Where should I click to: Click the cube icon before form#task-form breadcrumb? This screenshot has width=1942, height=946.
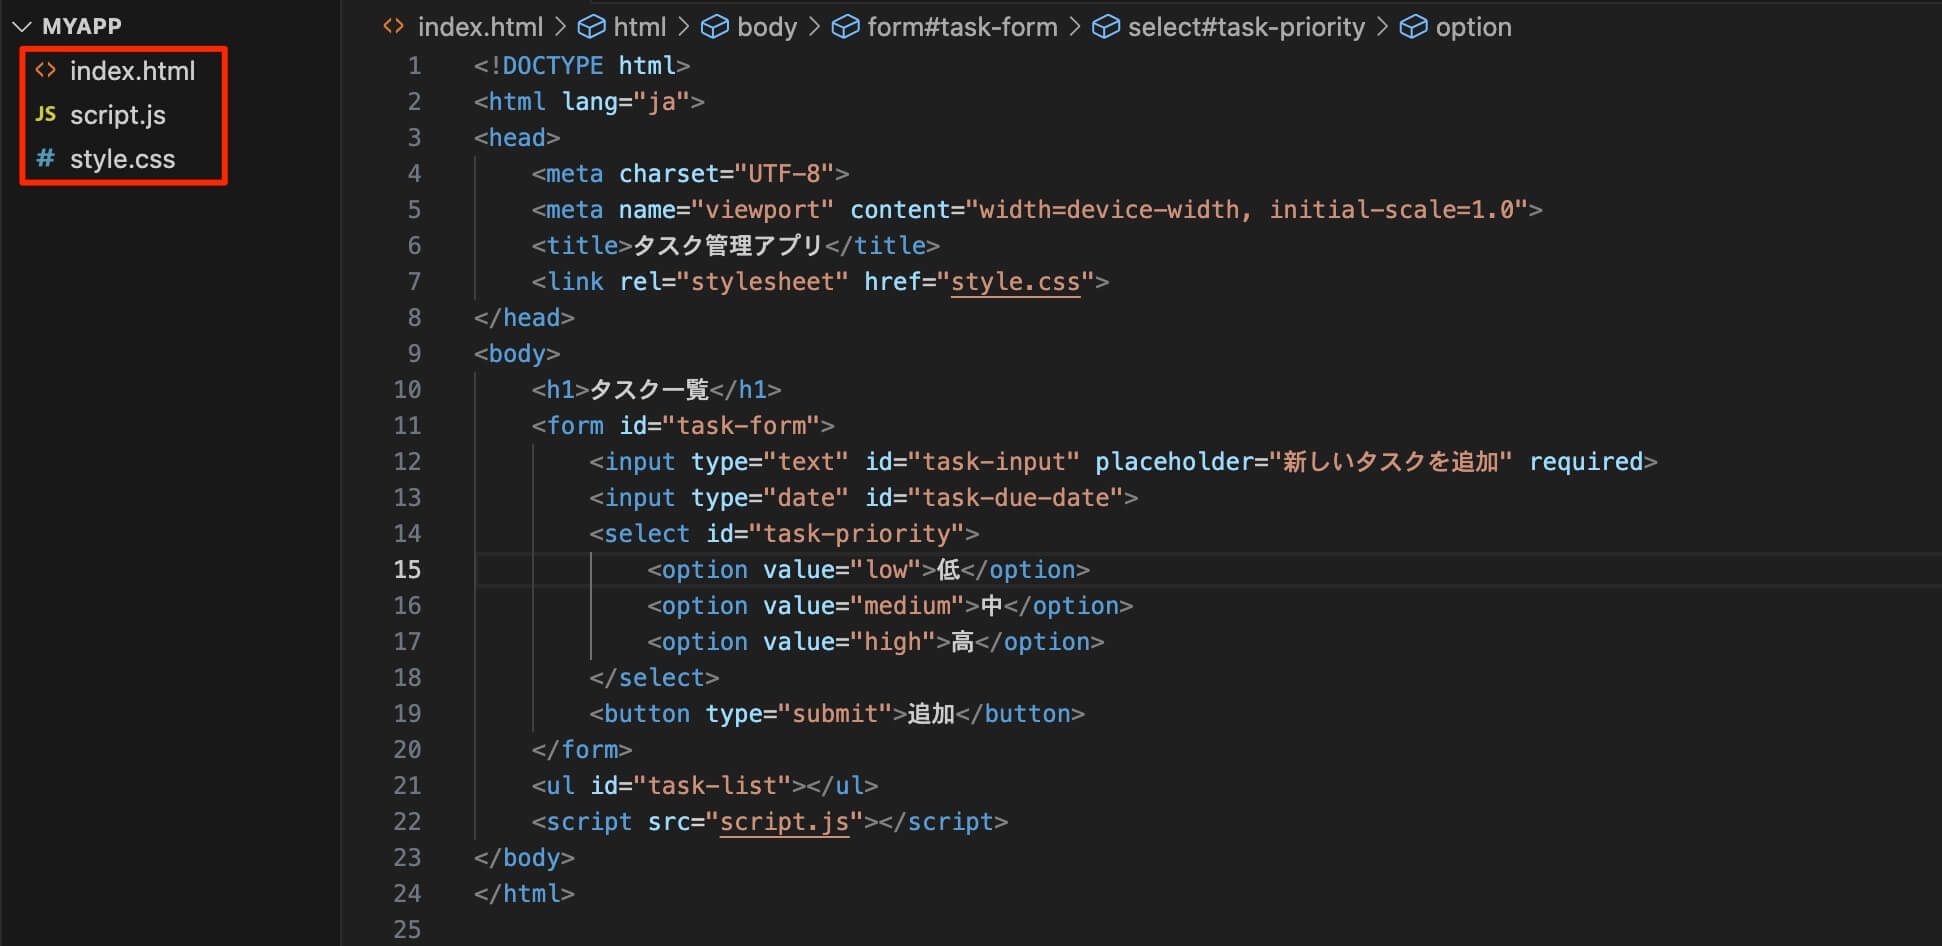point(845,27)
